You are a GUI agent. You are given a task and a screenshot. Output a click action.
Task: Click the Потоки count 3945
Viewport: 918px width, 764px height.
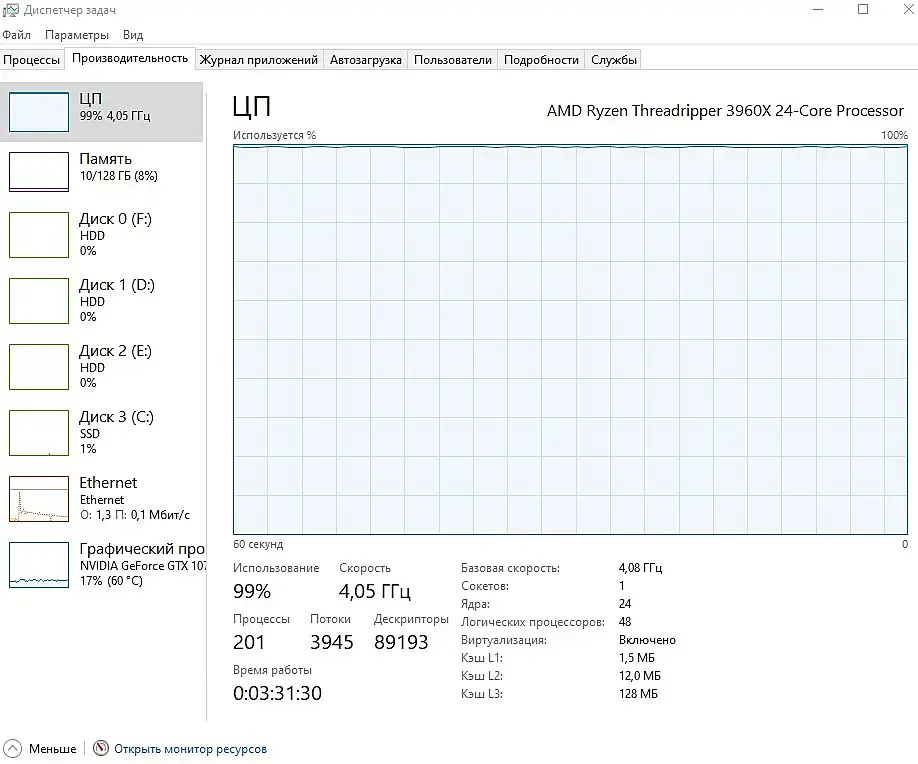point(331,642)
